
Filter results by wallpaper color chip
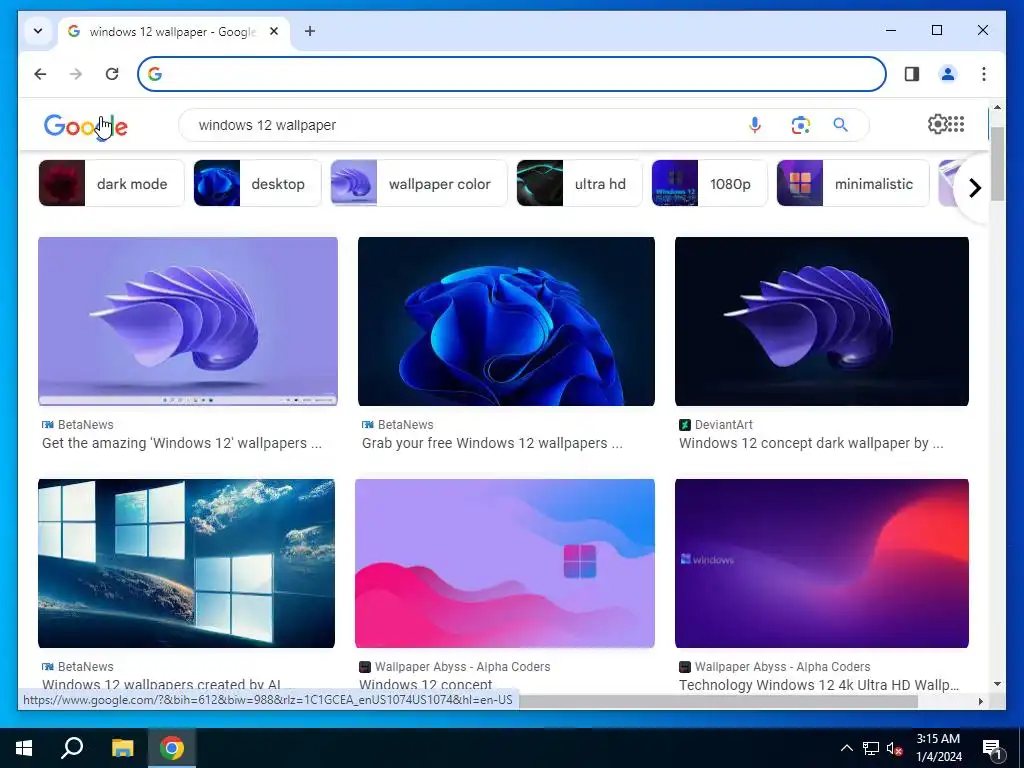[x=419, y=184]
